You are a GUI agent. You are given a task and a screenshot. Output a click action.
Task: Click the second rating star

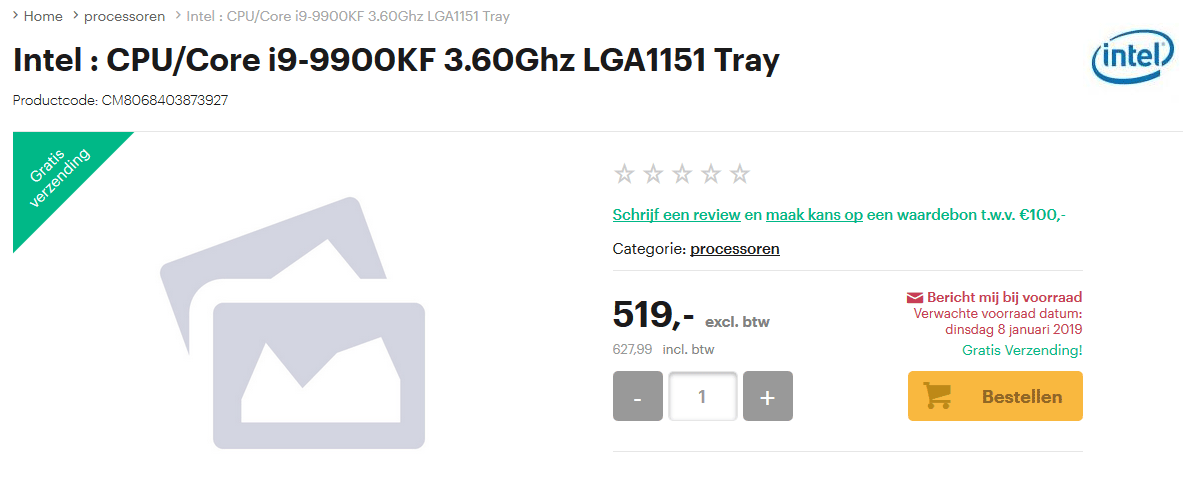coord(653,174)
